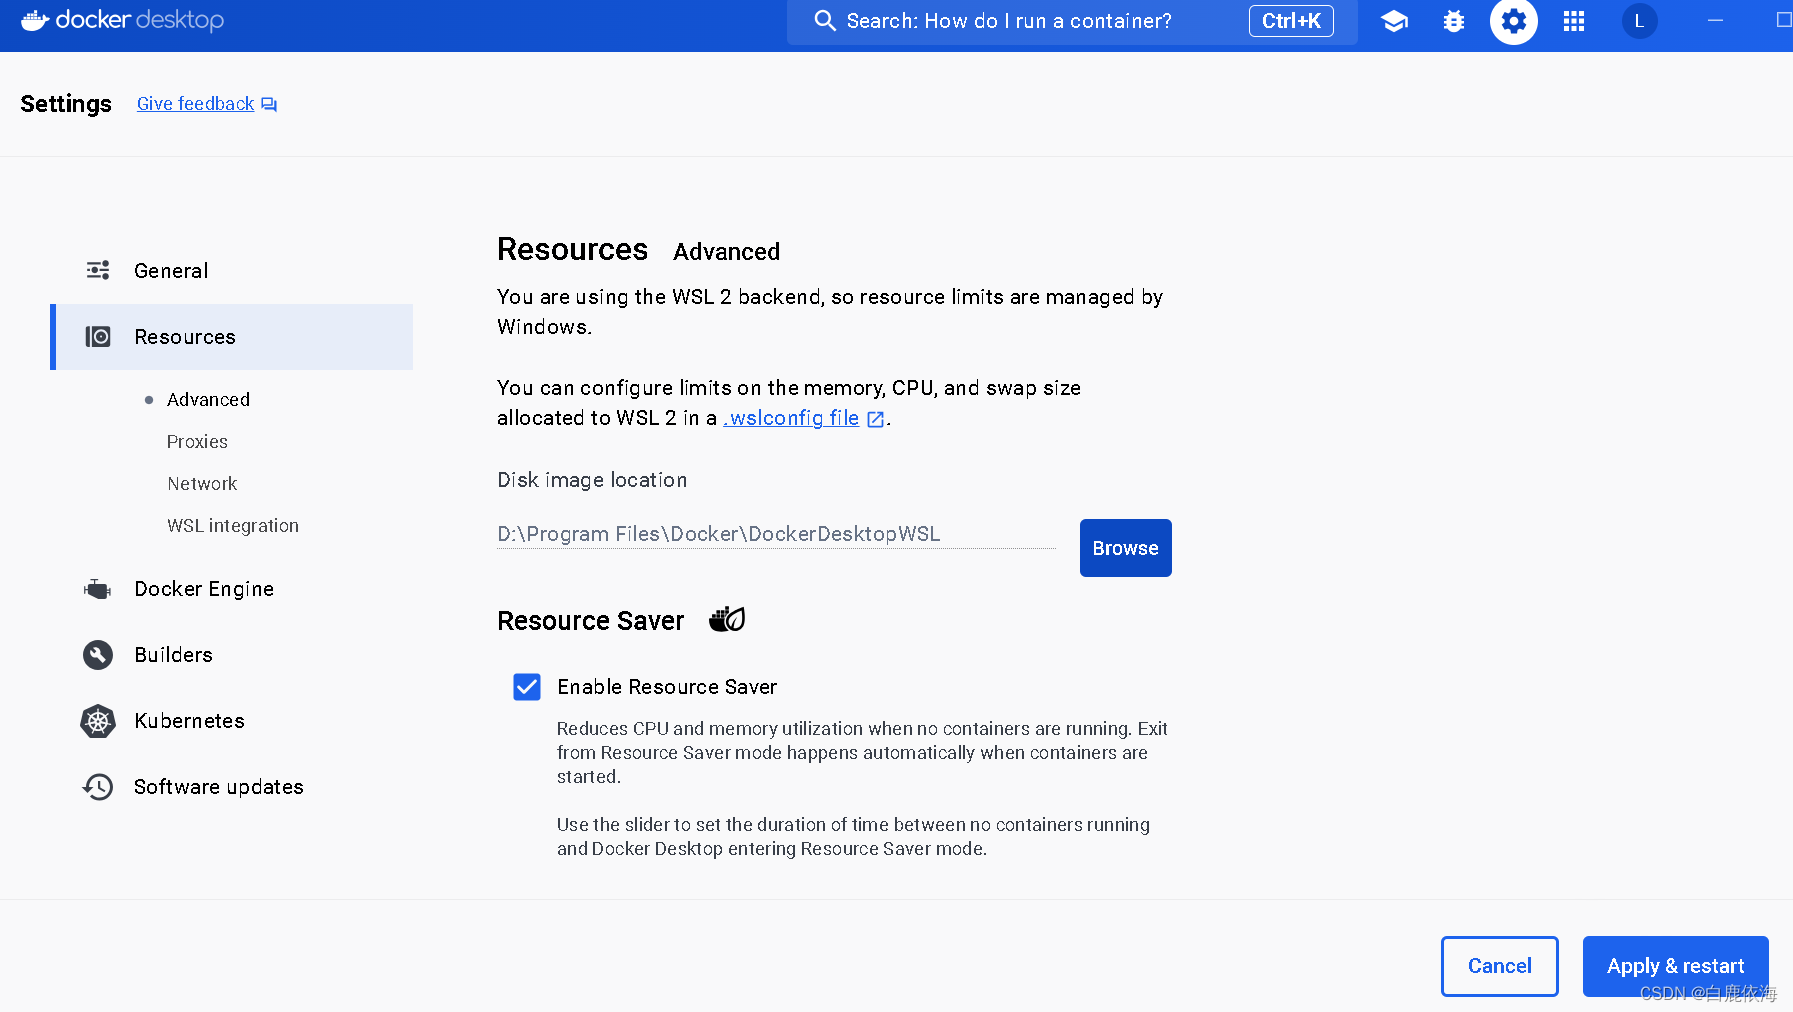The image size is (1793, 1012).
Task: Switch to the Network resources page
Action: click(202, 483)
